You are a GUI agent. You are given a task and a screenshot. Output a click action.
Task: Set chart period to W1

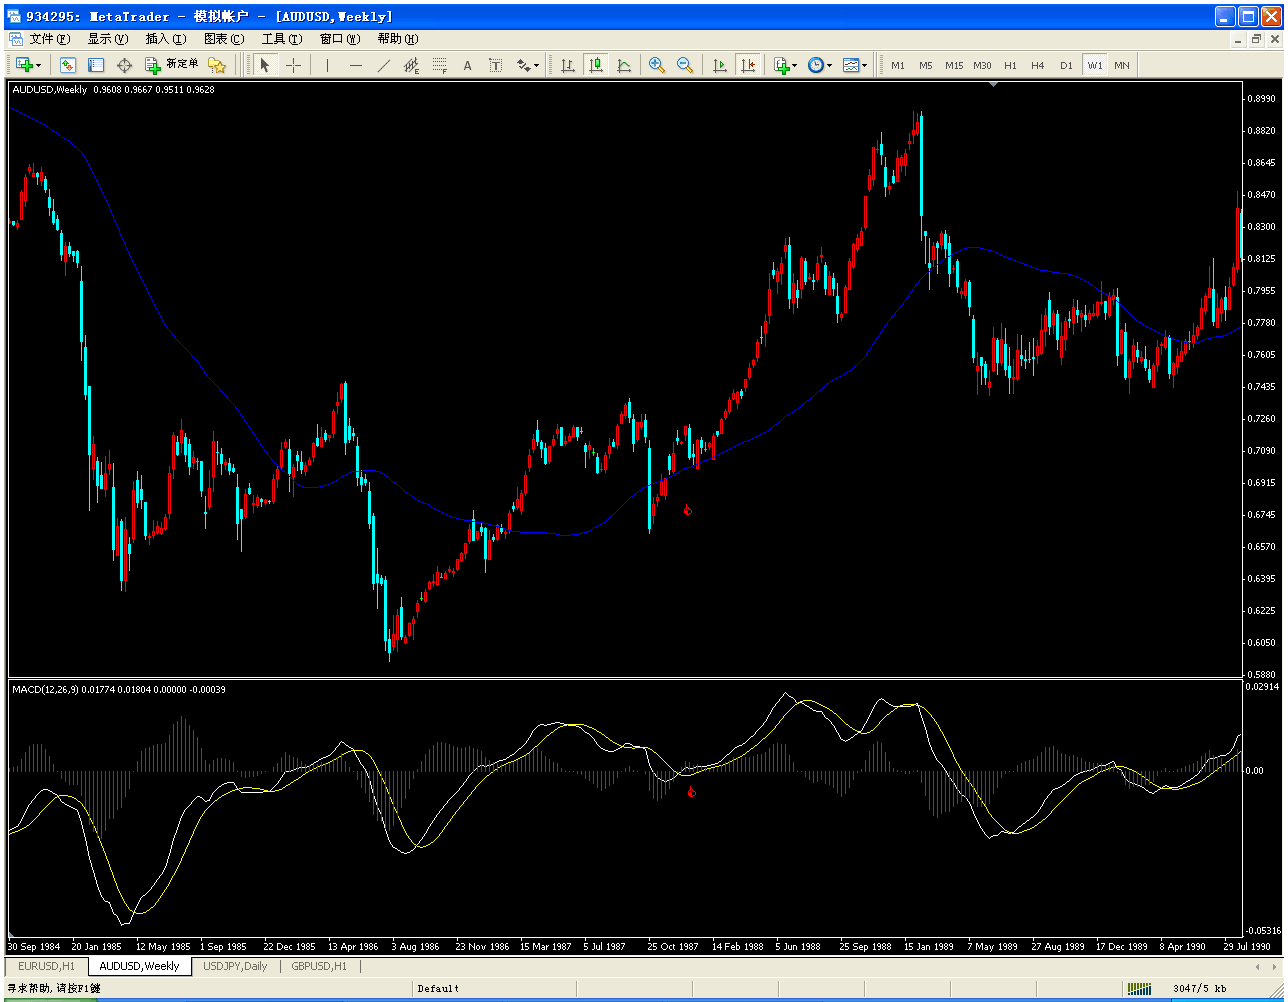(1095, 65)
